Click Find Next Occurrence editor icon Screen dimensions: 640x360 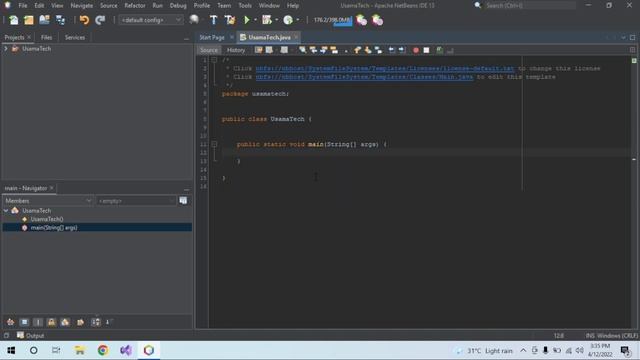pyautogui.click(x=324, y=50)
